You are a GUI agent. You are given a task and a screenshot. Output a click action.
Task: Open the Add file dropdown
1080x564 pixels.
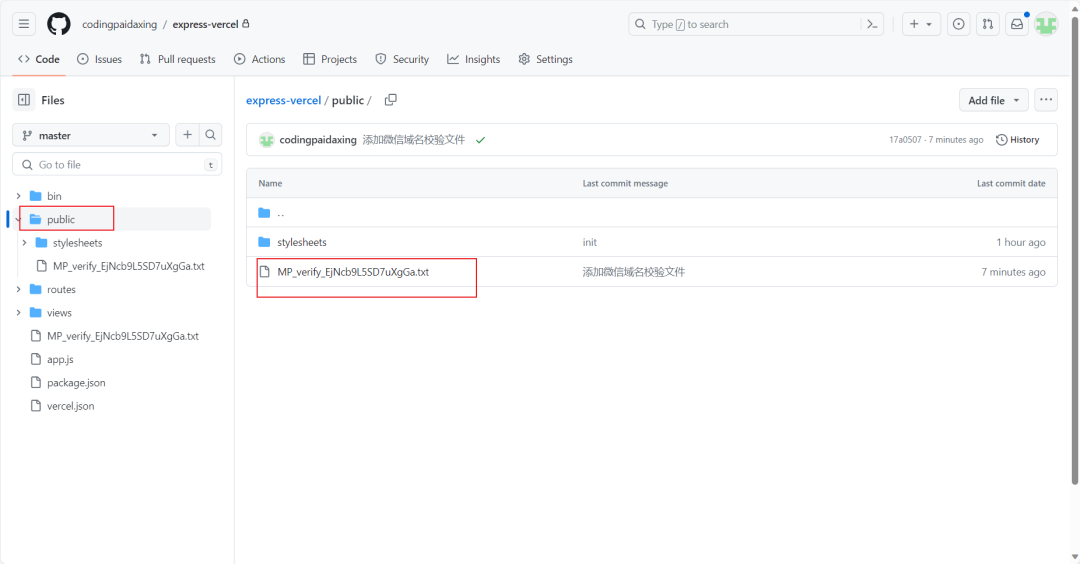[x=993, y=100]
